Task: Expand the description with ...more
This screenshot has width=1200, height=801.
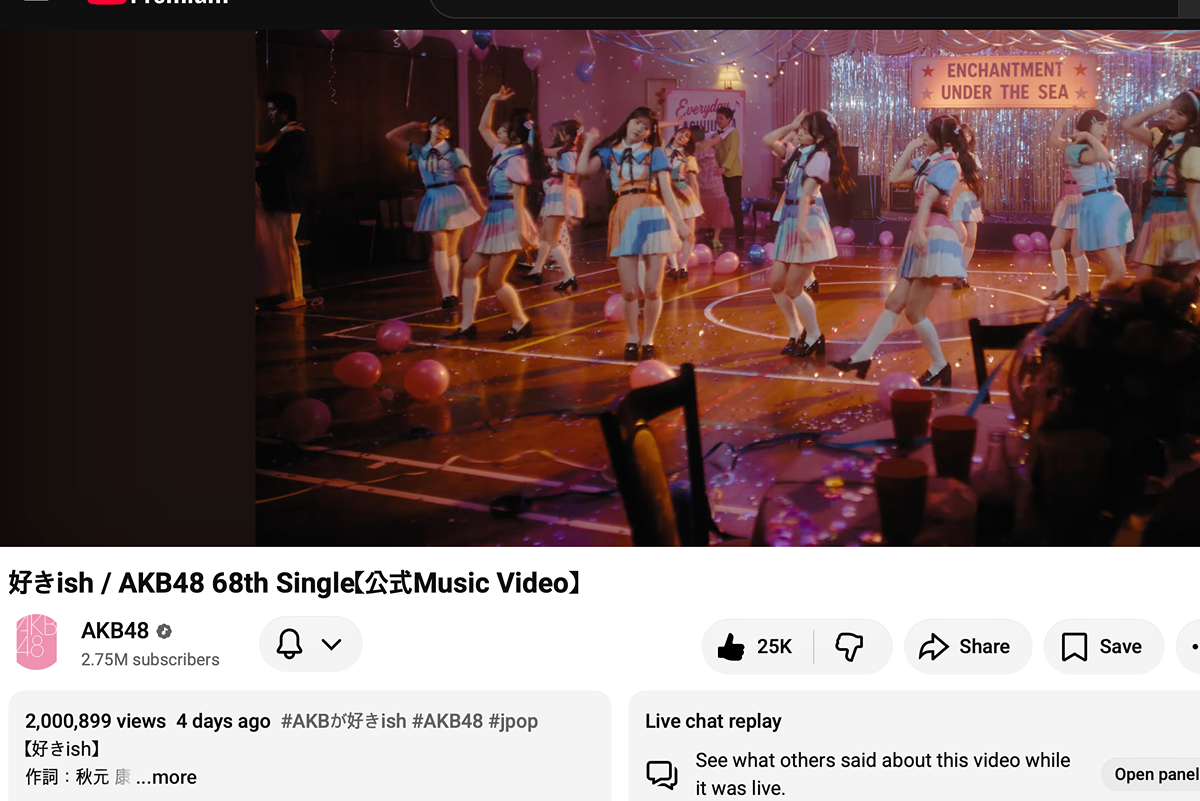Action: click(x=166, y=777)
